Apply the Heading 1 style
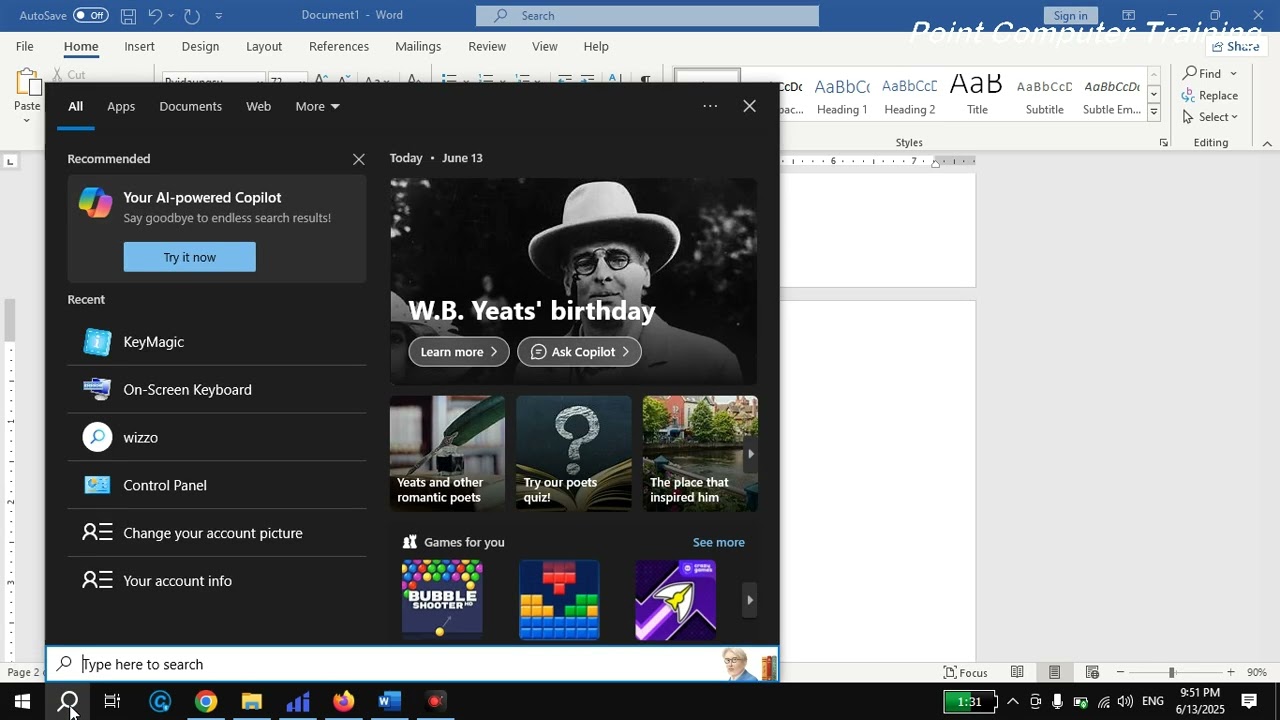 [842, 96]
